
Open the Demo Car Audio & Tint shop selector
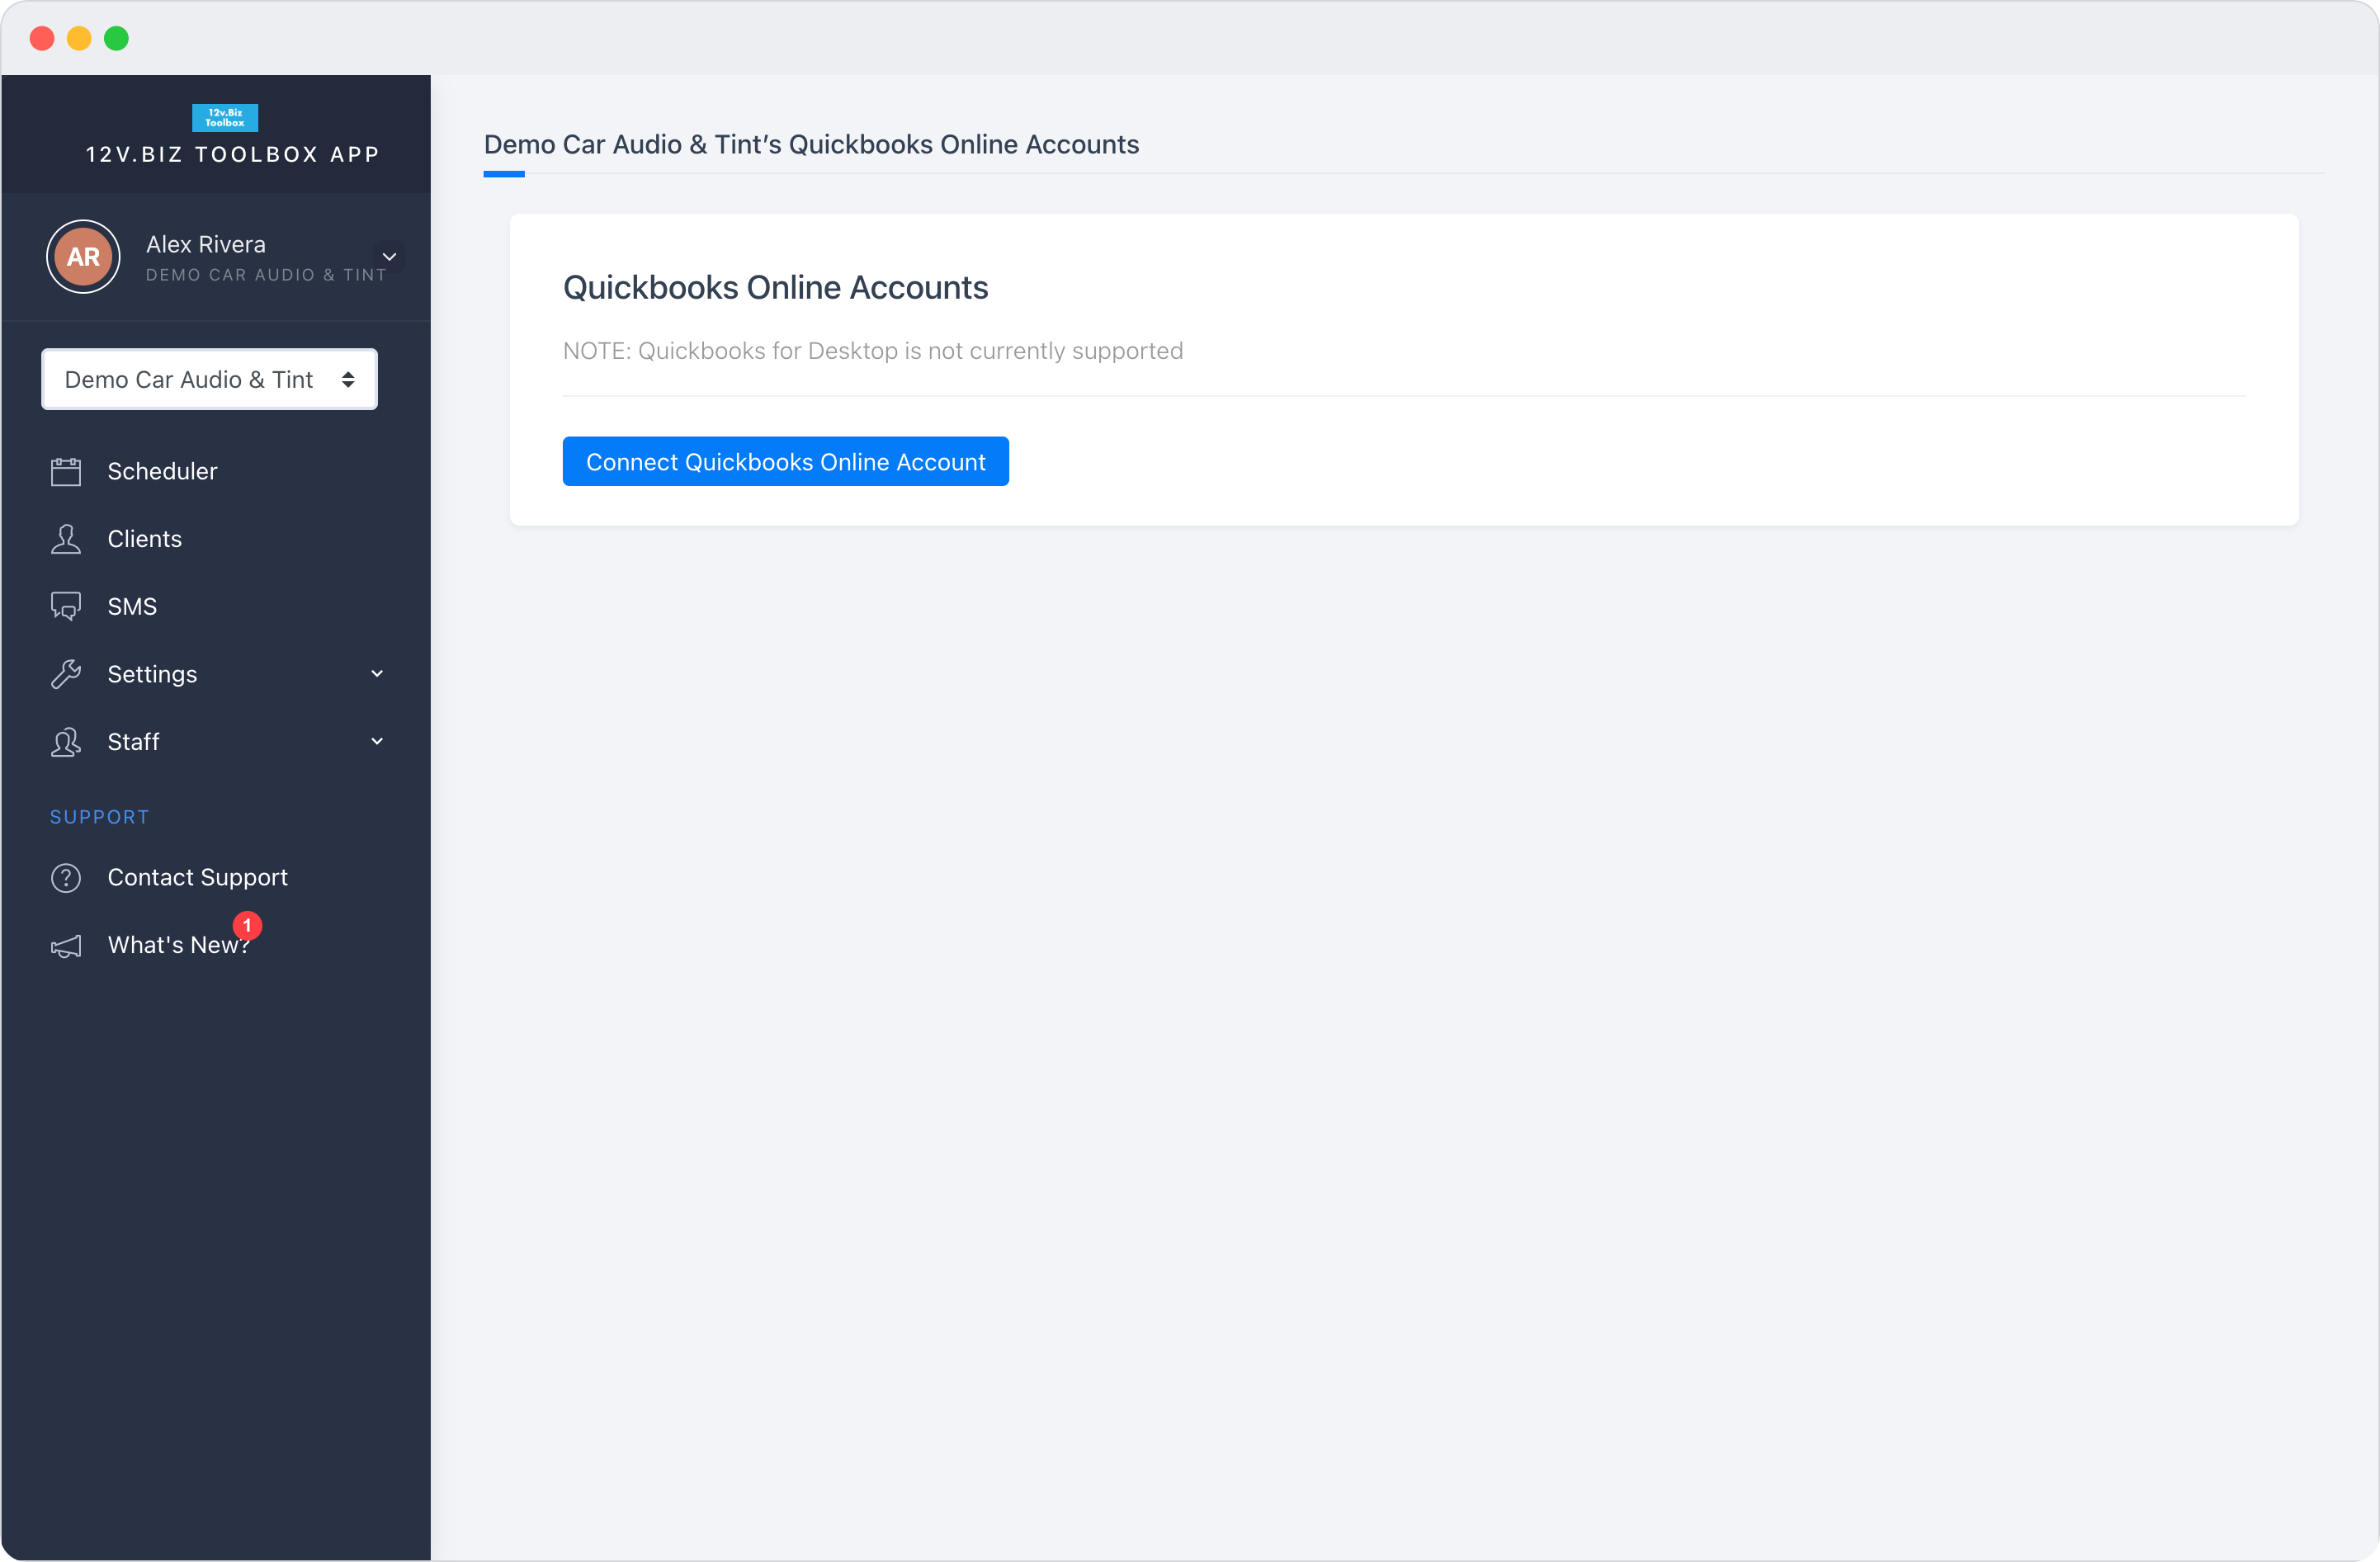click(x=209, y=379)
